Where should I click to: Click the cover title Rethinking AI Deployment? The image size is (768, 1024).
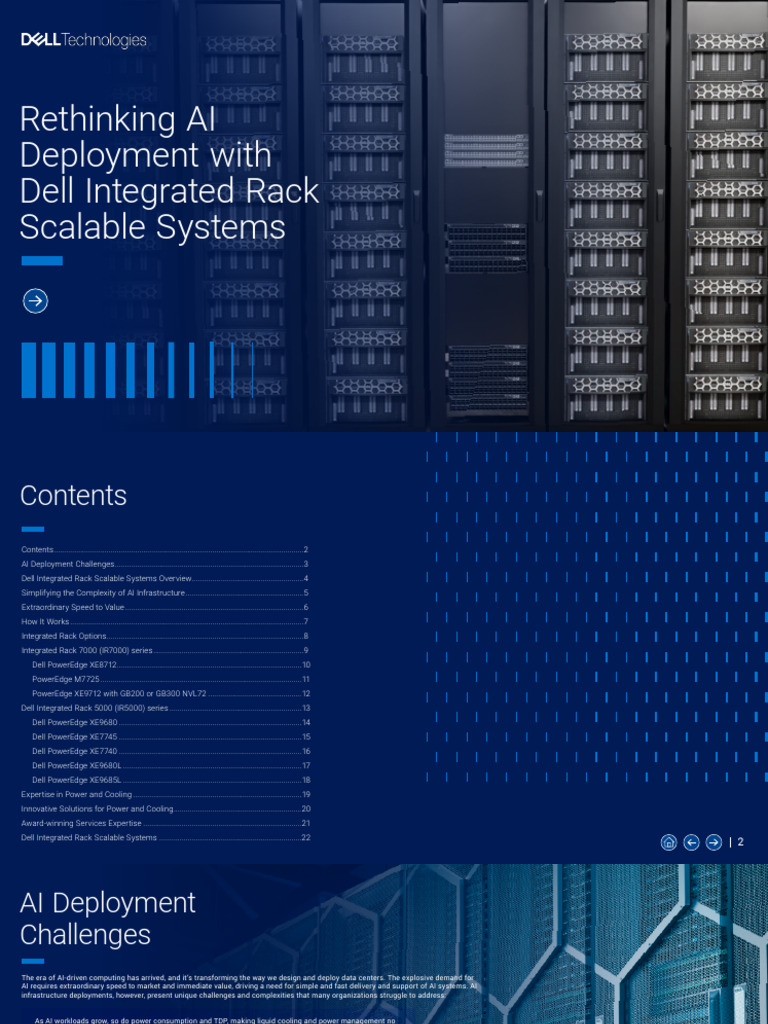pos(169,173)
